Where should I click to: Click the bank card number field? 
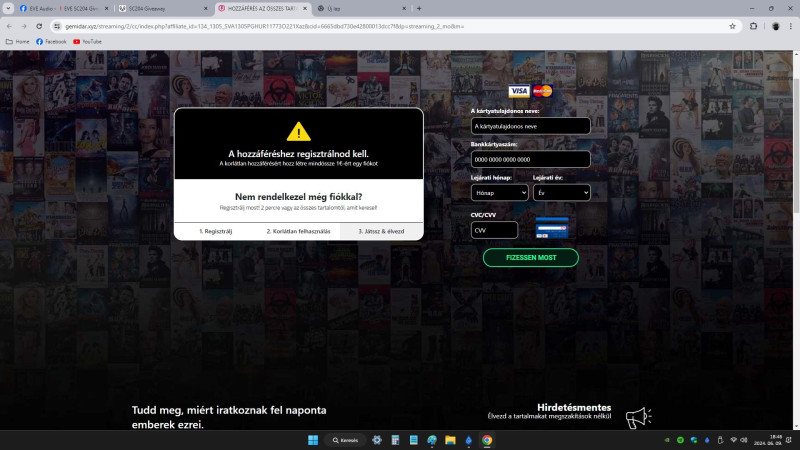click(531, 159)
